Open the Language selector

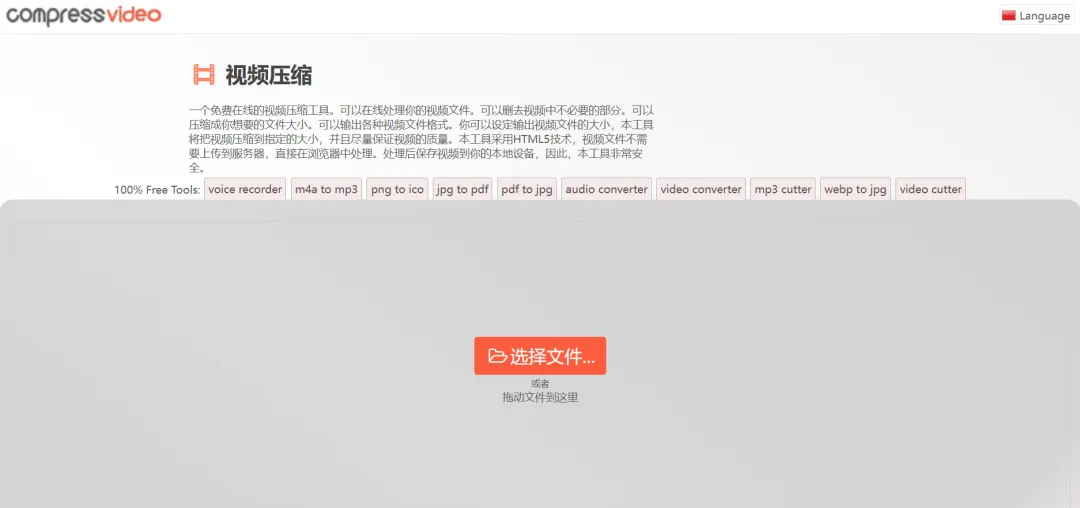(1036, 16)
